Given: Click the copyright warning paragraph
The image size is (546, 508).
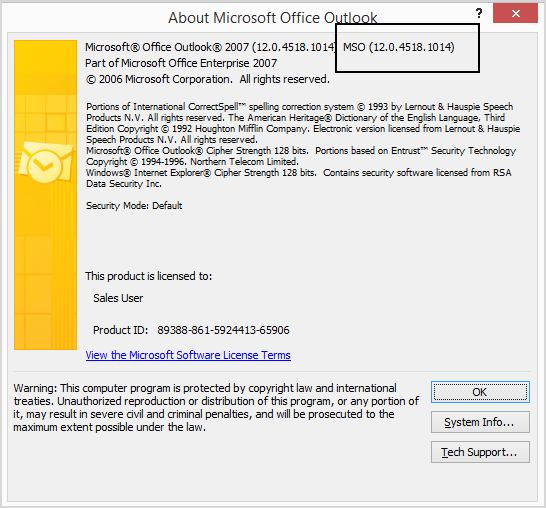Looking at the screenshot, I should click(216, 407).
